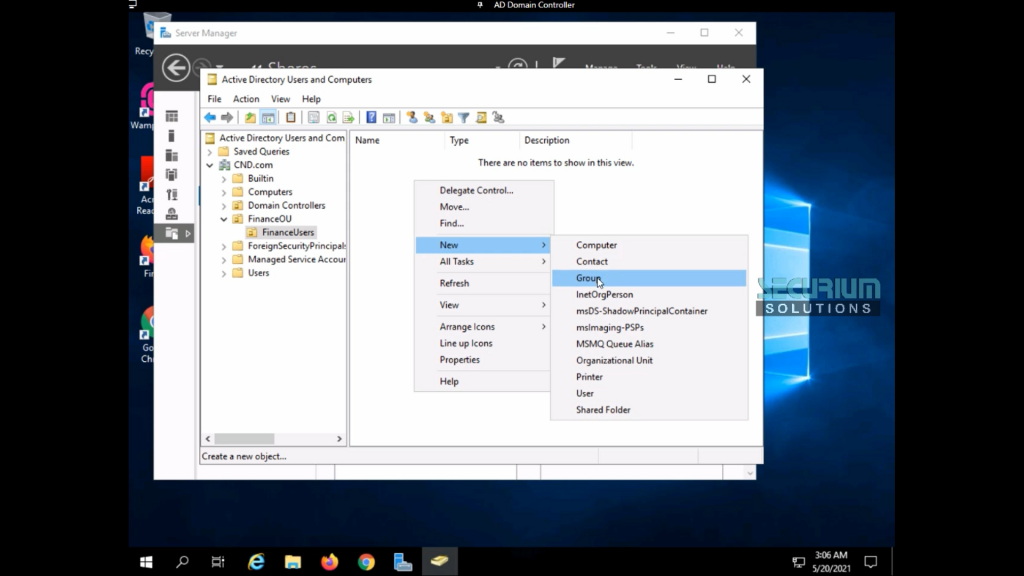The height and width of the screenshot is (576, 1024).
Task: Expand the Users tree node
Action: click(223, 274)
